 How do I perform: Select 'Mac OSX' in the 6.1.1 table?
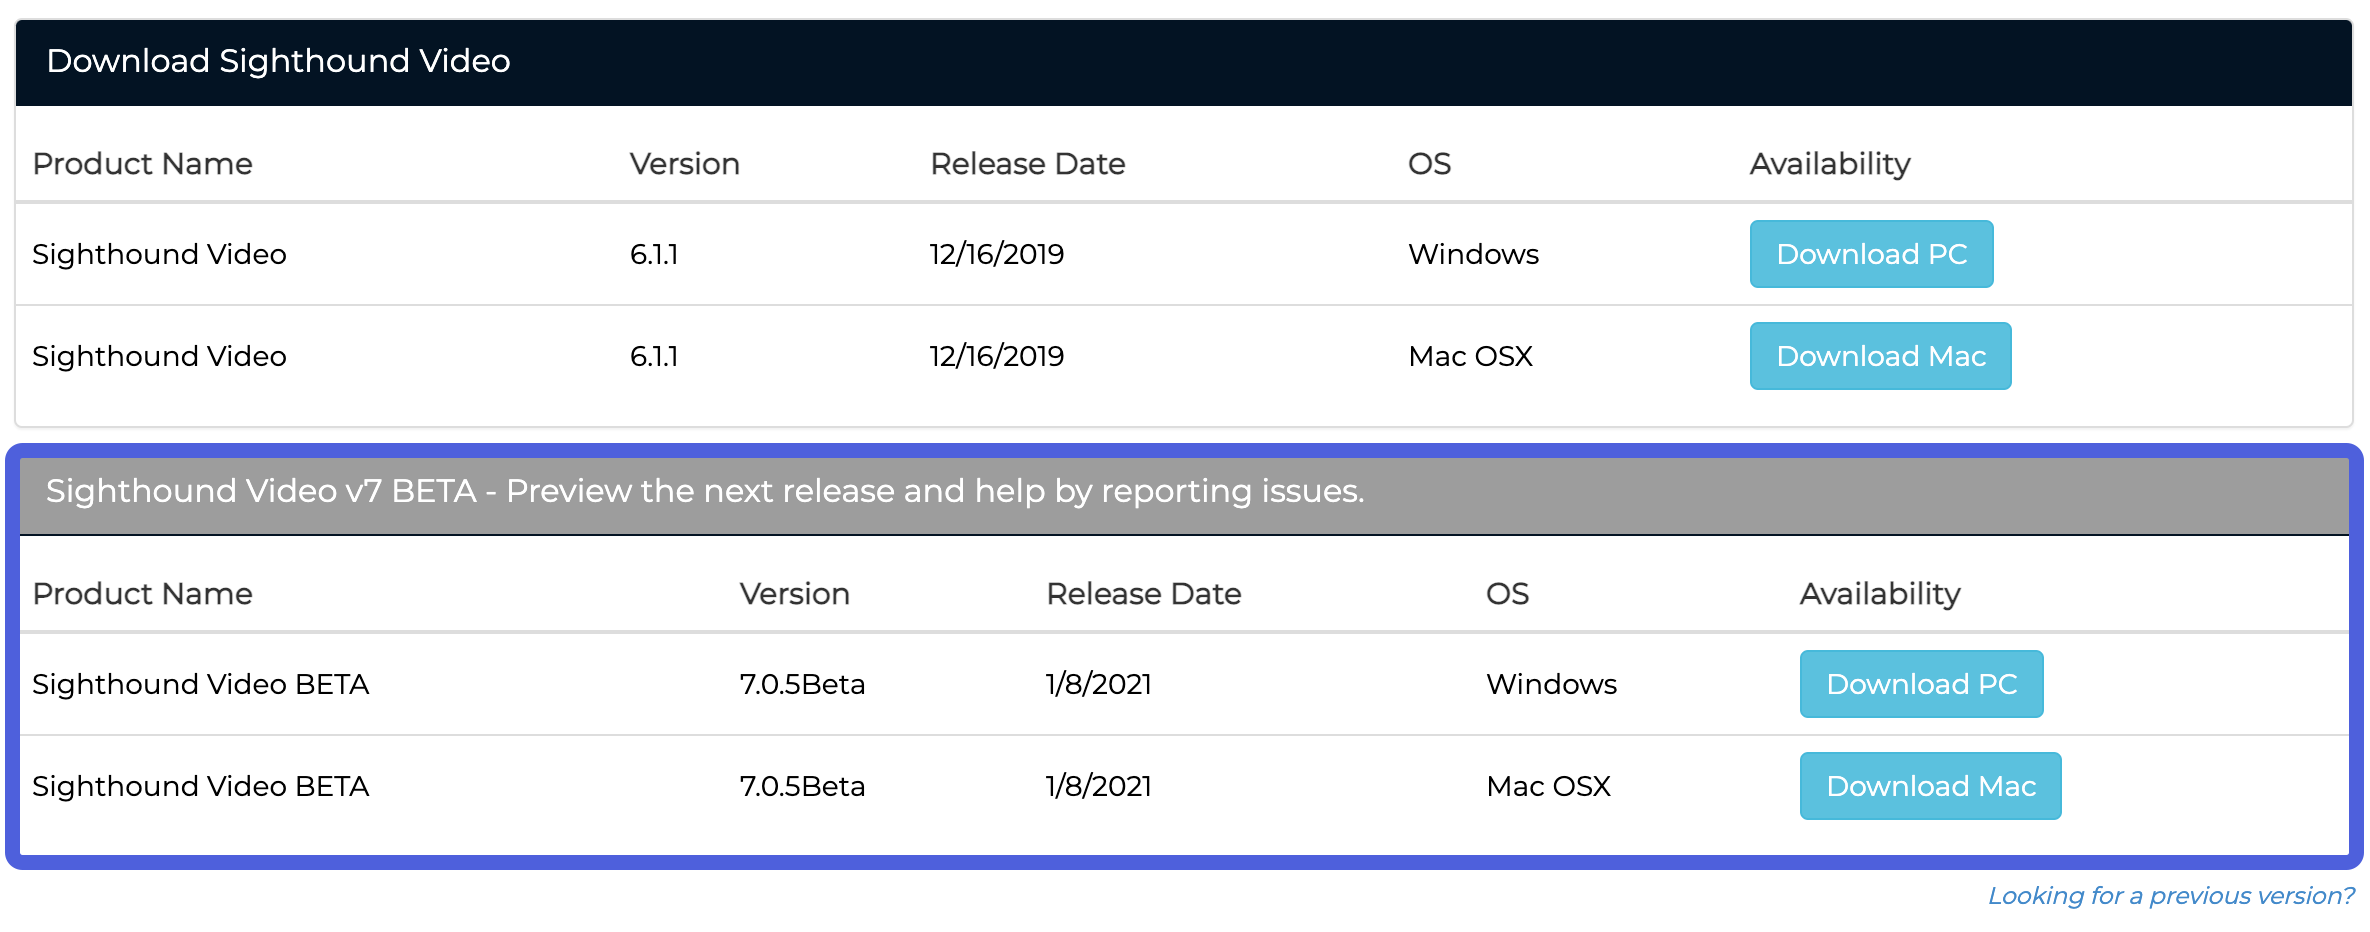pos(1470,357)
